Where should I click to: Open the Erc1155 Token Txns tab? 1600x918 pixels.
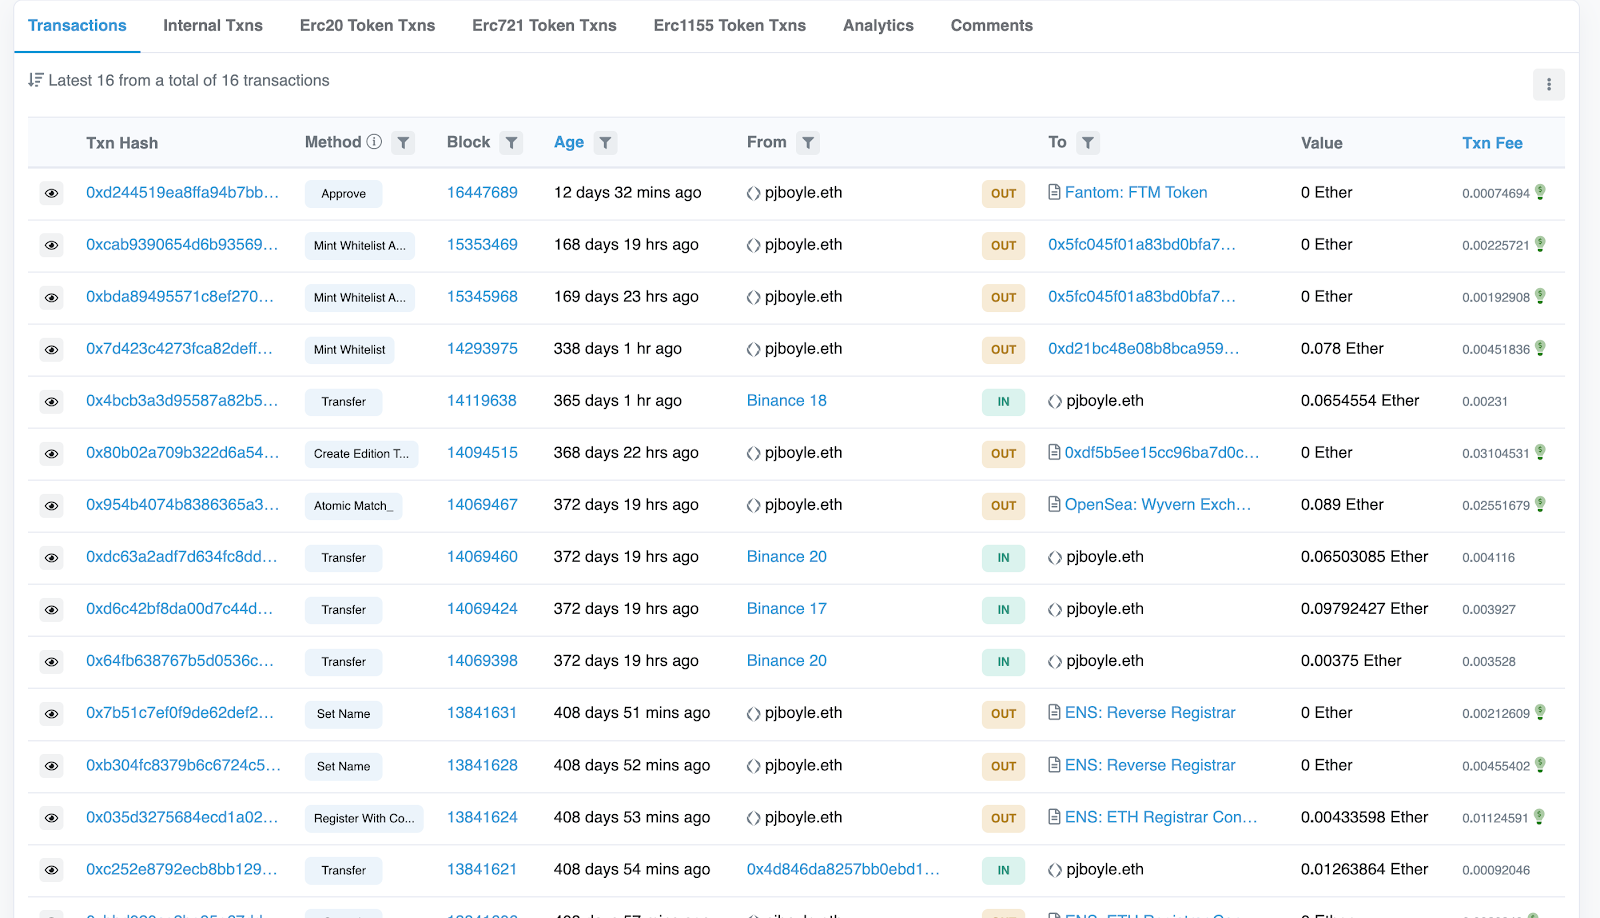click(x=730, y=25)
